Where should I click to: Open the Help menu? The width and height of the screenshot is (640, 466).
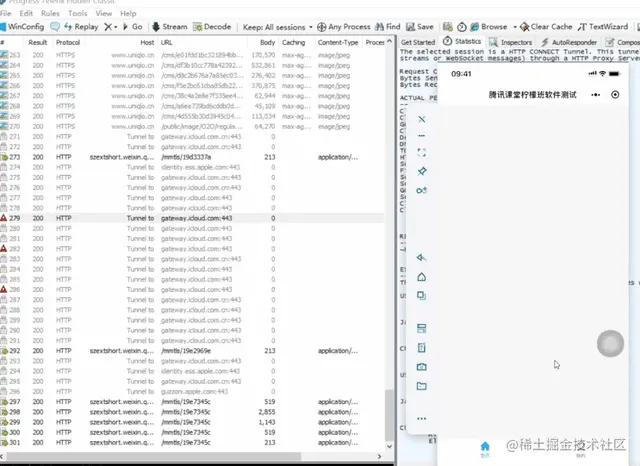(x=128, y=13)
